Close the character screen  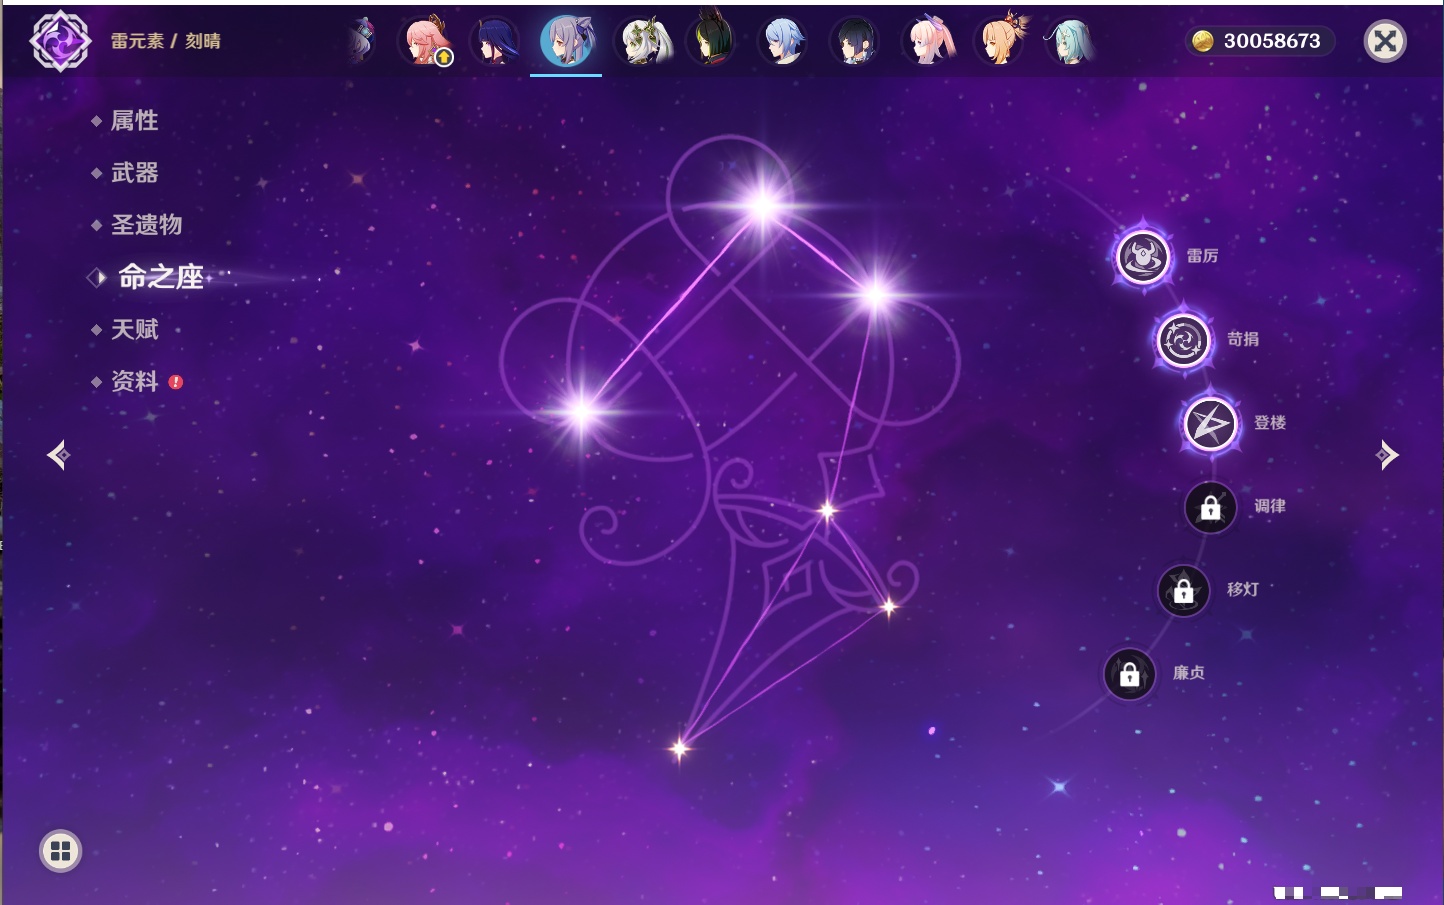pyautogui.click(x=1385, y=41)
